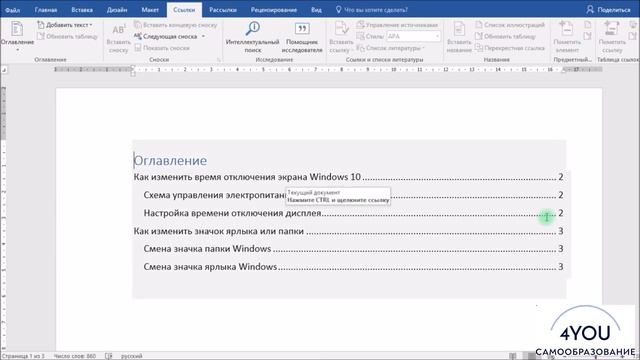Image resolution: width=640 pixels, height=360 pixels.
Task: Click Показать сноски
Action: point(162,48)
